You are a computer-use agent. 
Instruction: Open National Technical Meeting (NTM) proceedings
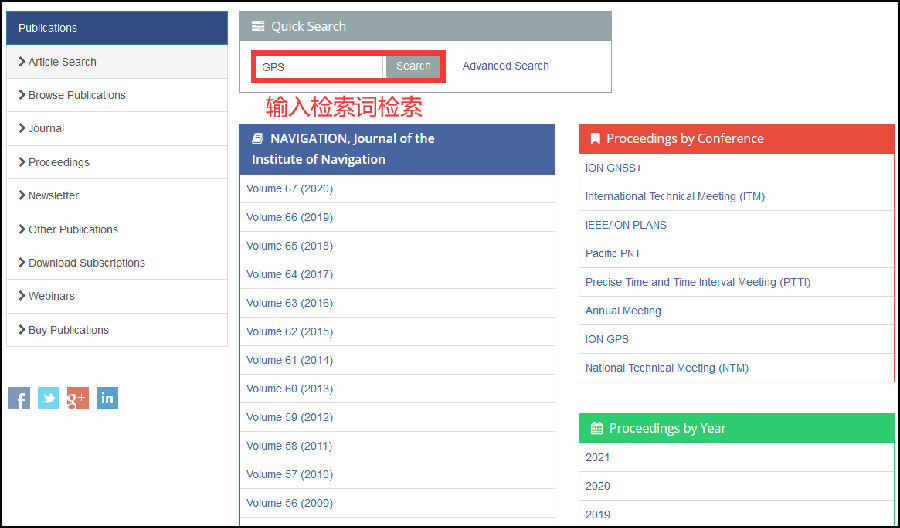[666, 367]
